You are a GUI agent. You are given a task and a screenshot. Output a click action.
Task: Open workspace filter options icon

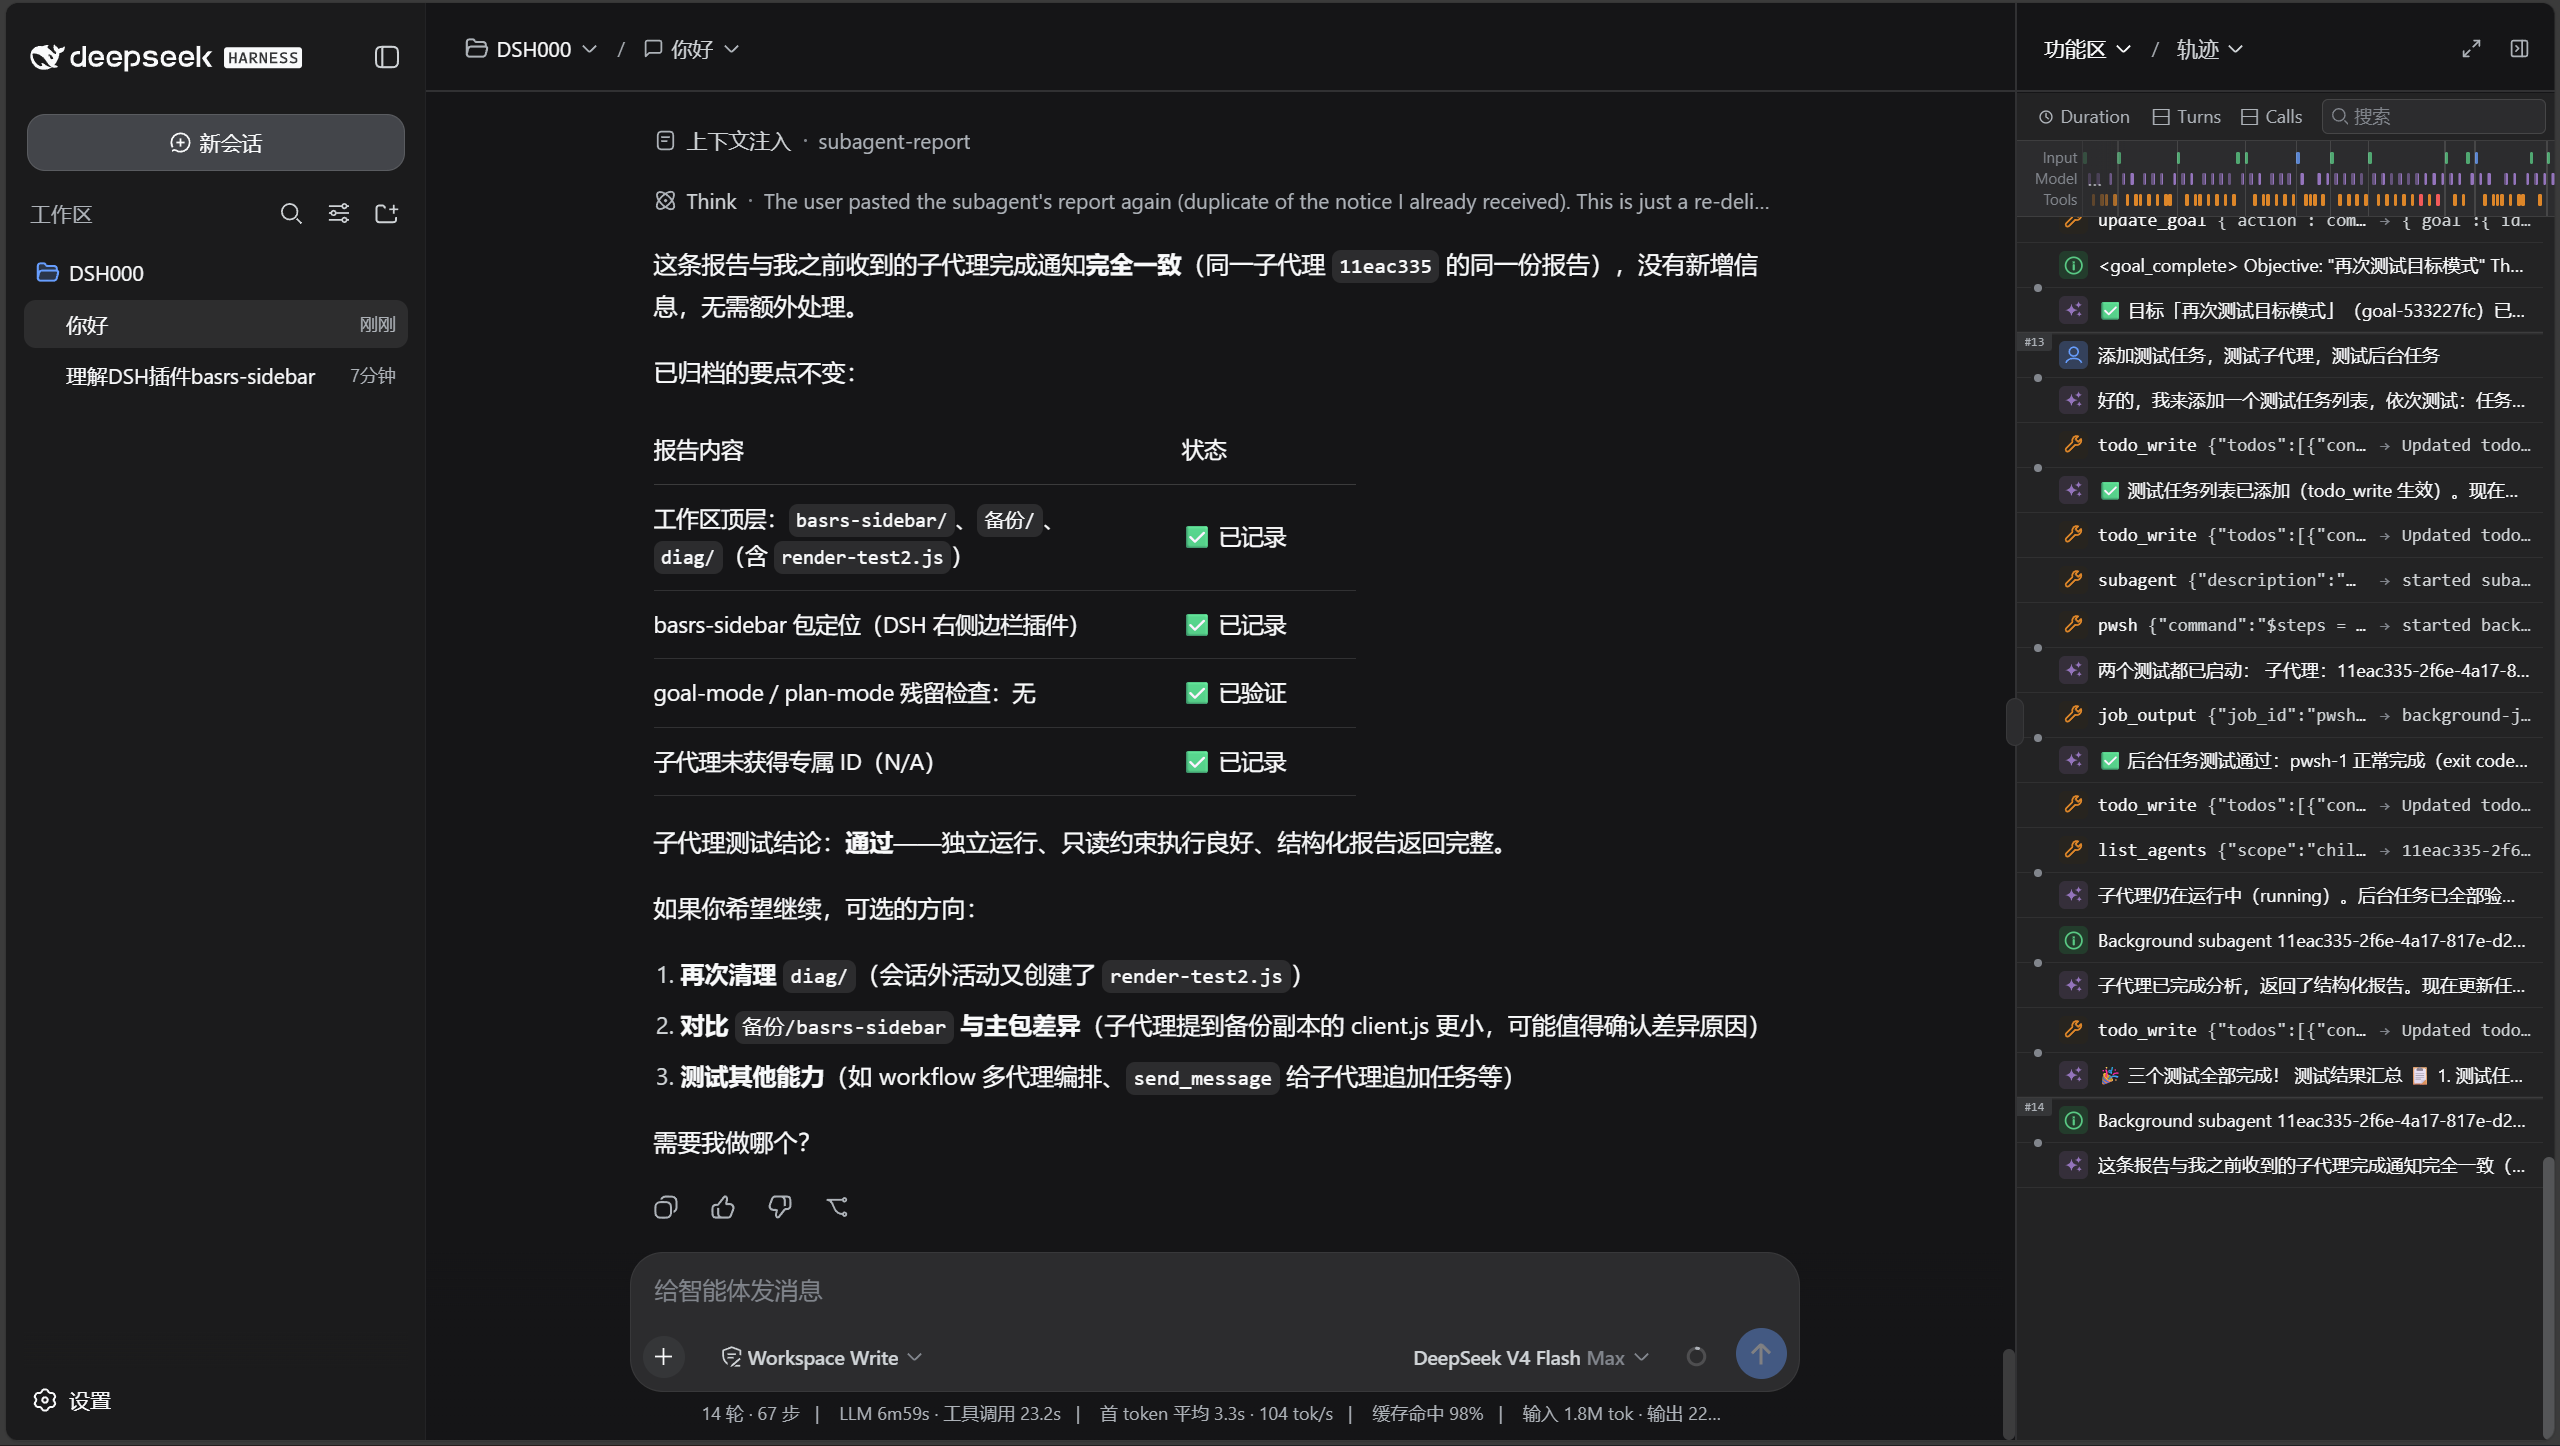(x=339, y=213)
